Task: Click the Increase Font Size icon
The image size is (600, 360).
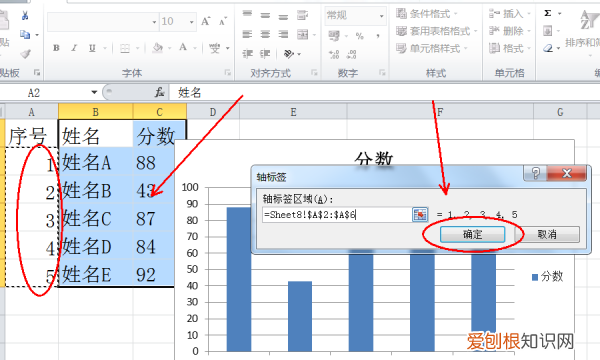Action: (x=206, y=21)
